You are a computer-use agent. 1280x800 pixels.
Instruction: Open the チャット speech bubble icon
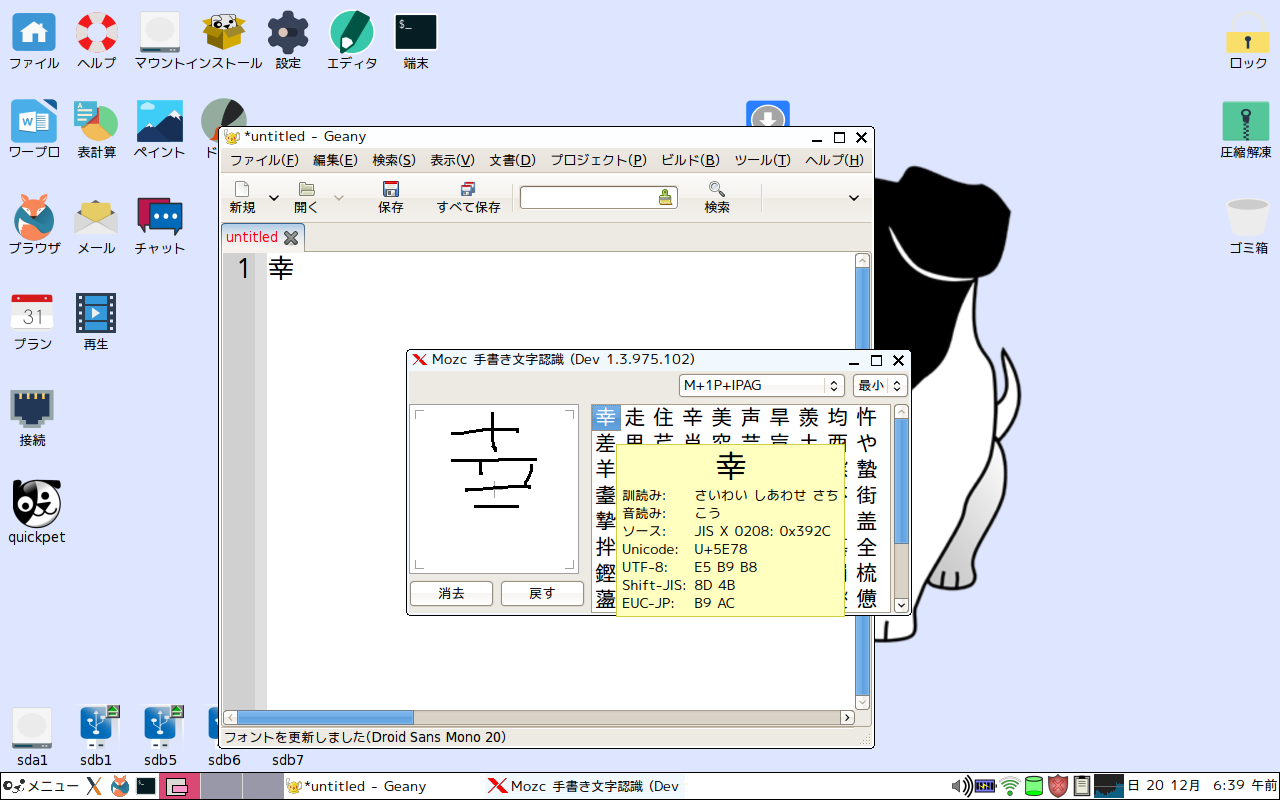[160, 217]
